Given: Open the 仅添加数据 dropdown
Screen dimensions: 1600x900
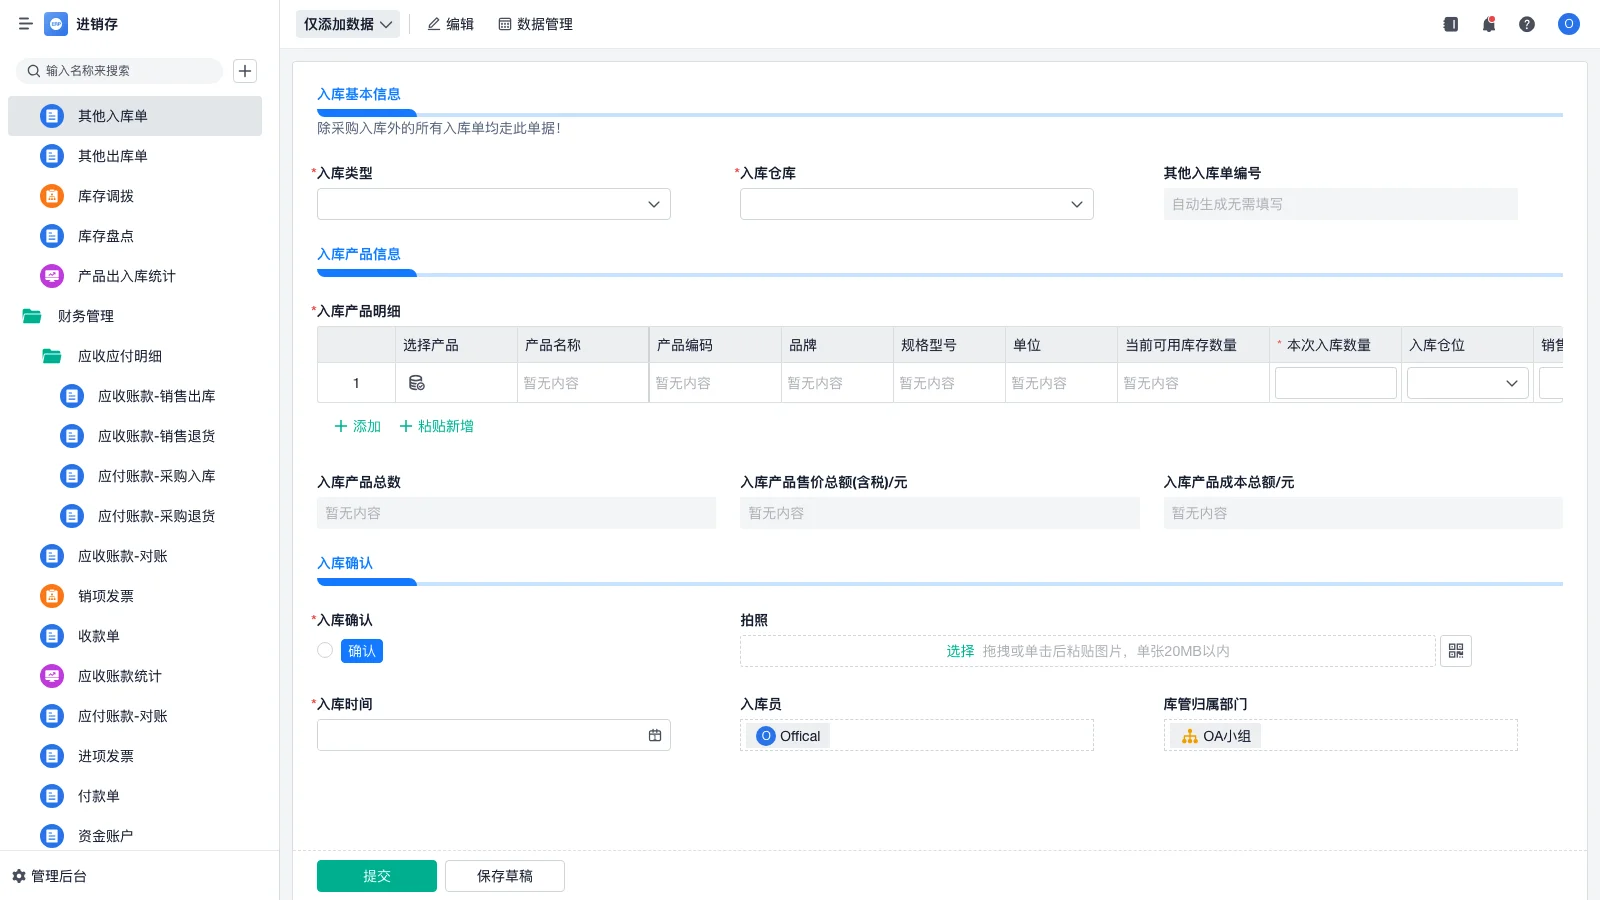Looking at the screenshot, I should 348,24.
